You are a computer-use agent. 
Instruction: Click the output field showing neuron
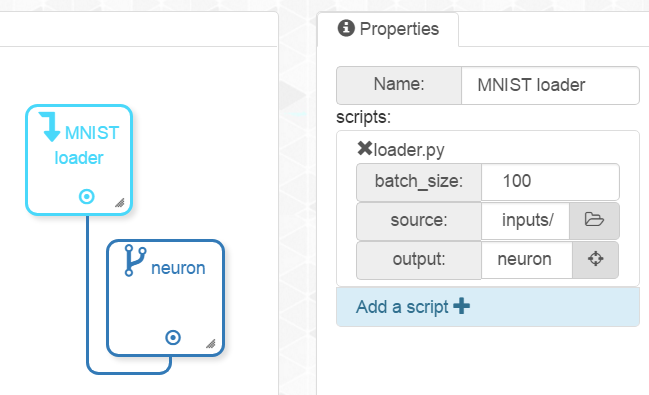point(526,259)
